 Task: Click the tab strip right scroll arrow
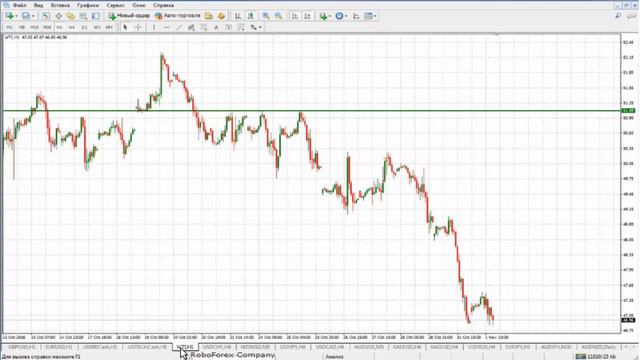(x=635, y=347)
